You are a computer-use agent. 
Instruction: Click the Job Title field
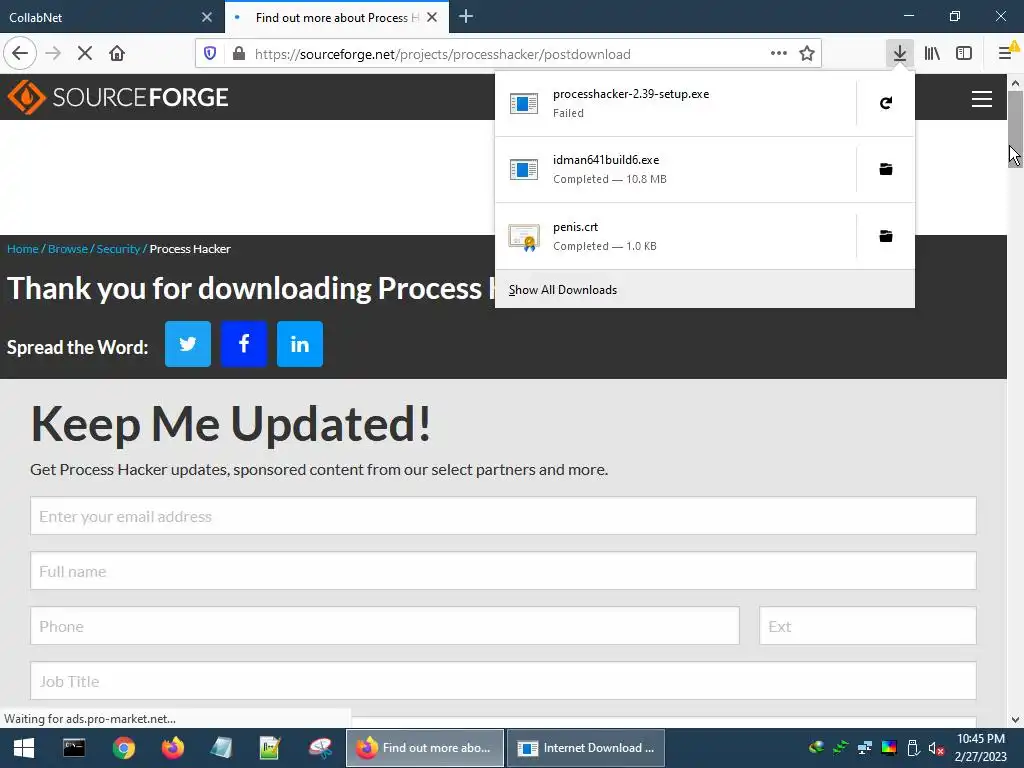[503, 680]
